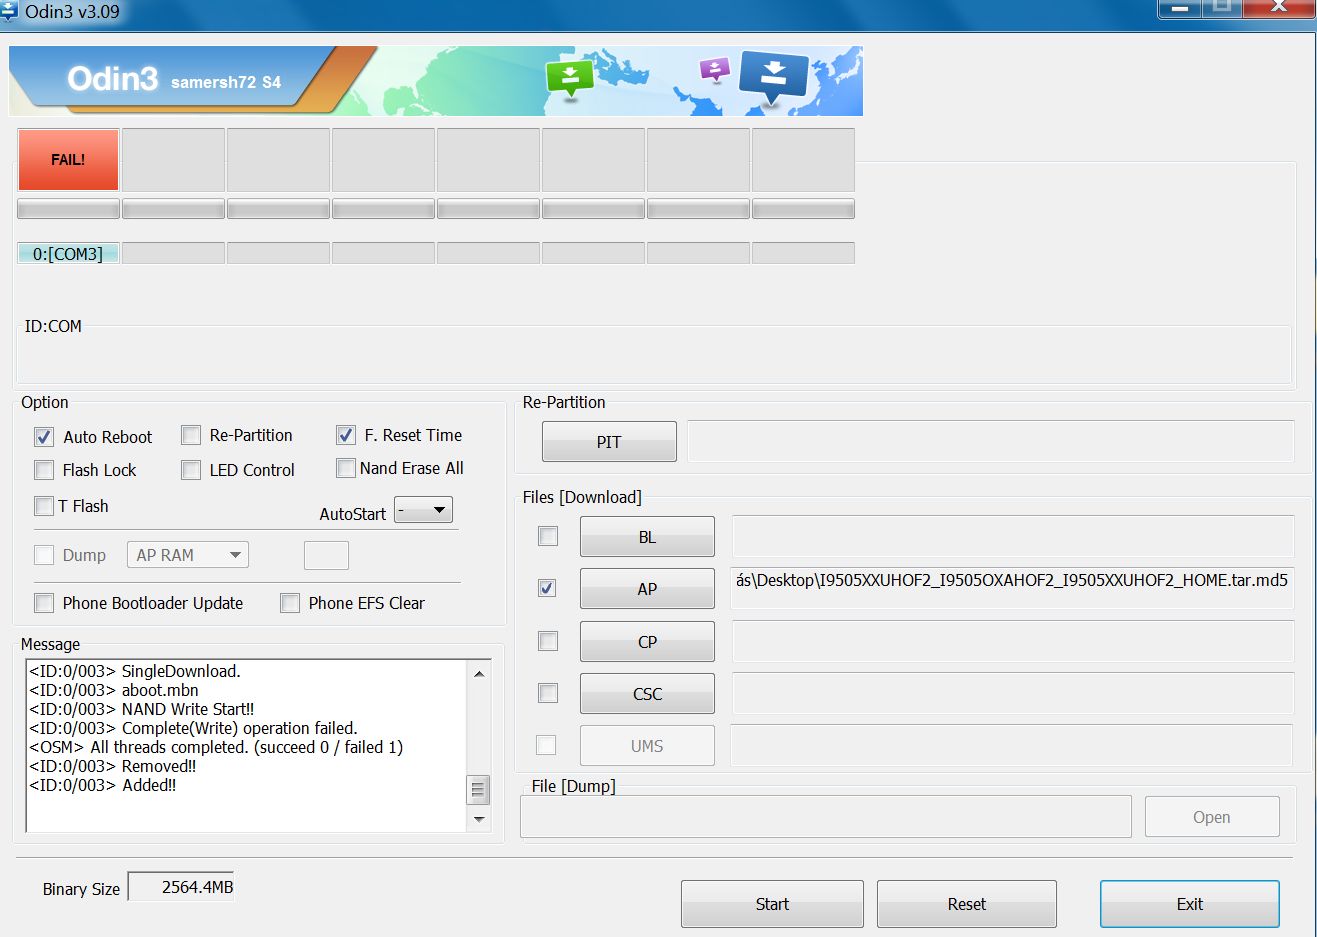The width and height of the screenshot is (1317, 937).
Task: Click the "Removed!!" log line
Action: (x=113, y=766)
